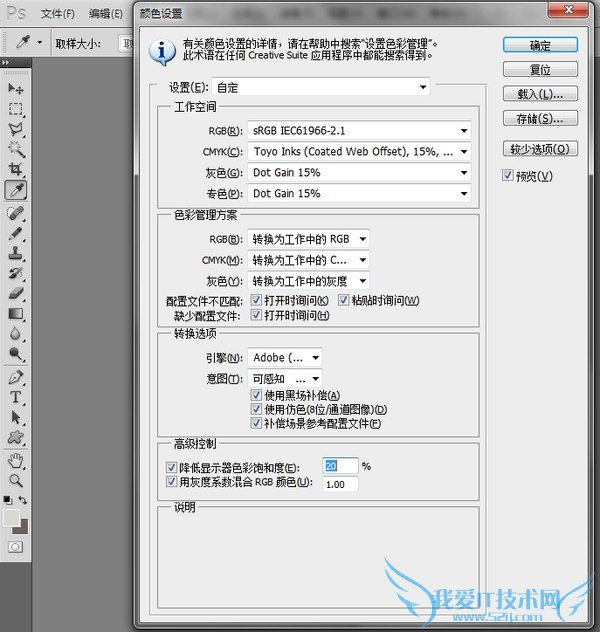Select the Custom Shape tool
The width and height of the screenshot is (600, 632).
pyautogui.click(x=15, y=437)
